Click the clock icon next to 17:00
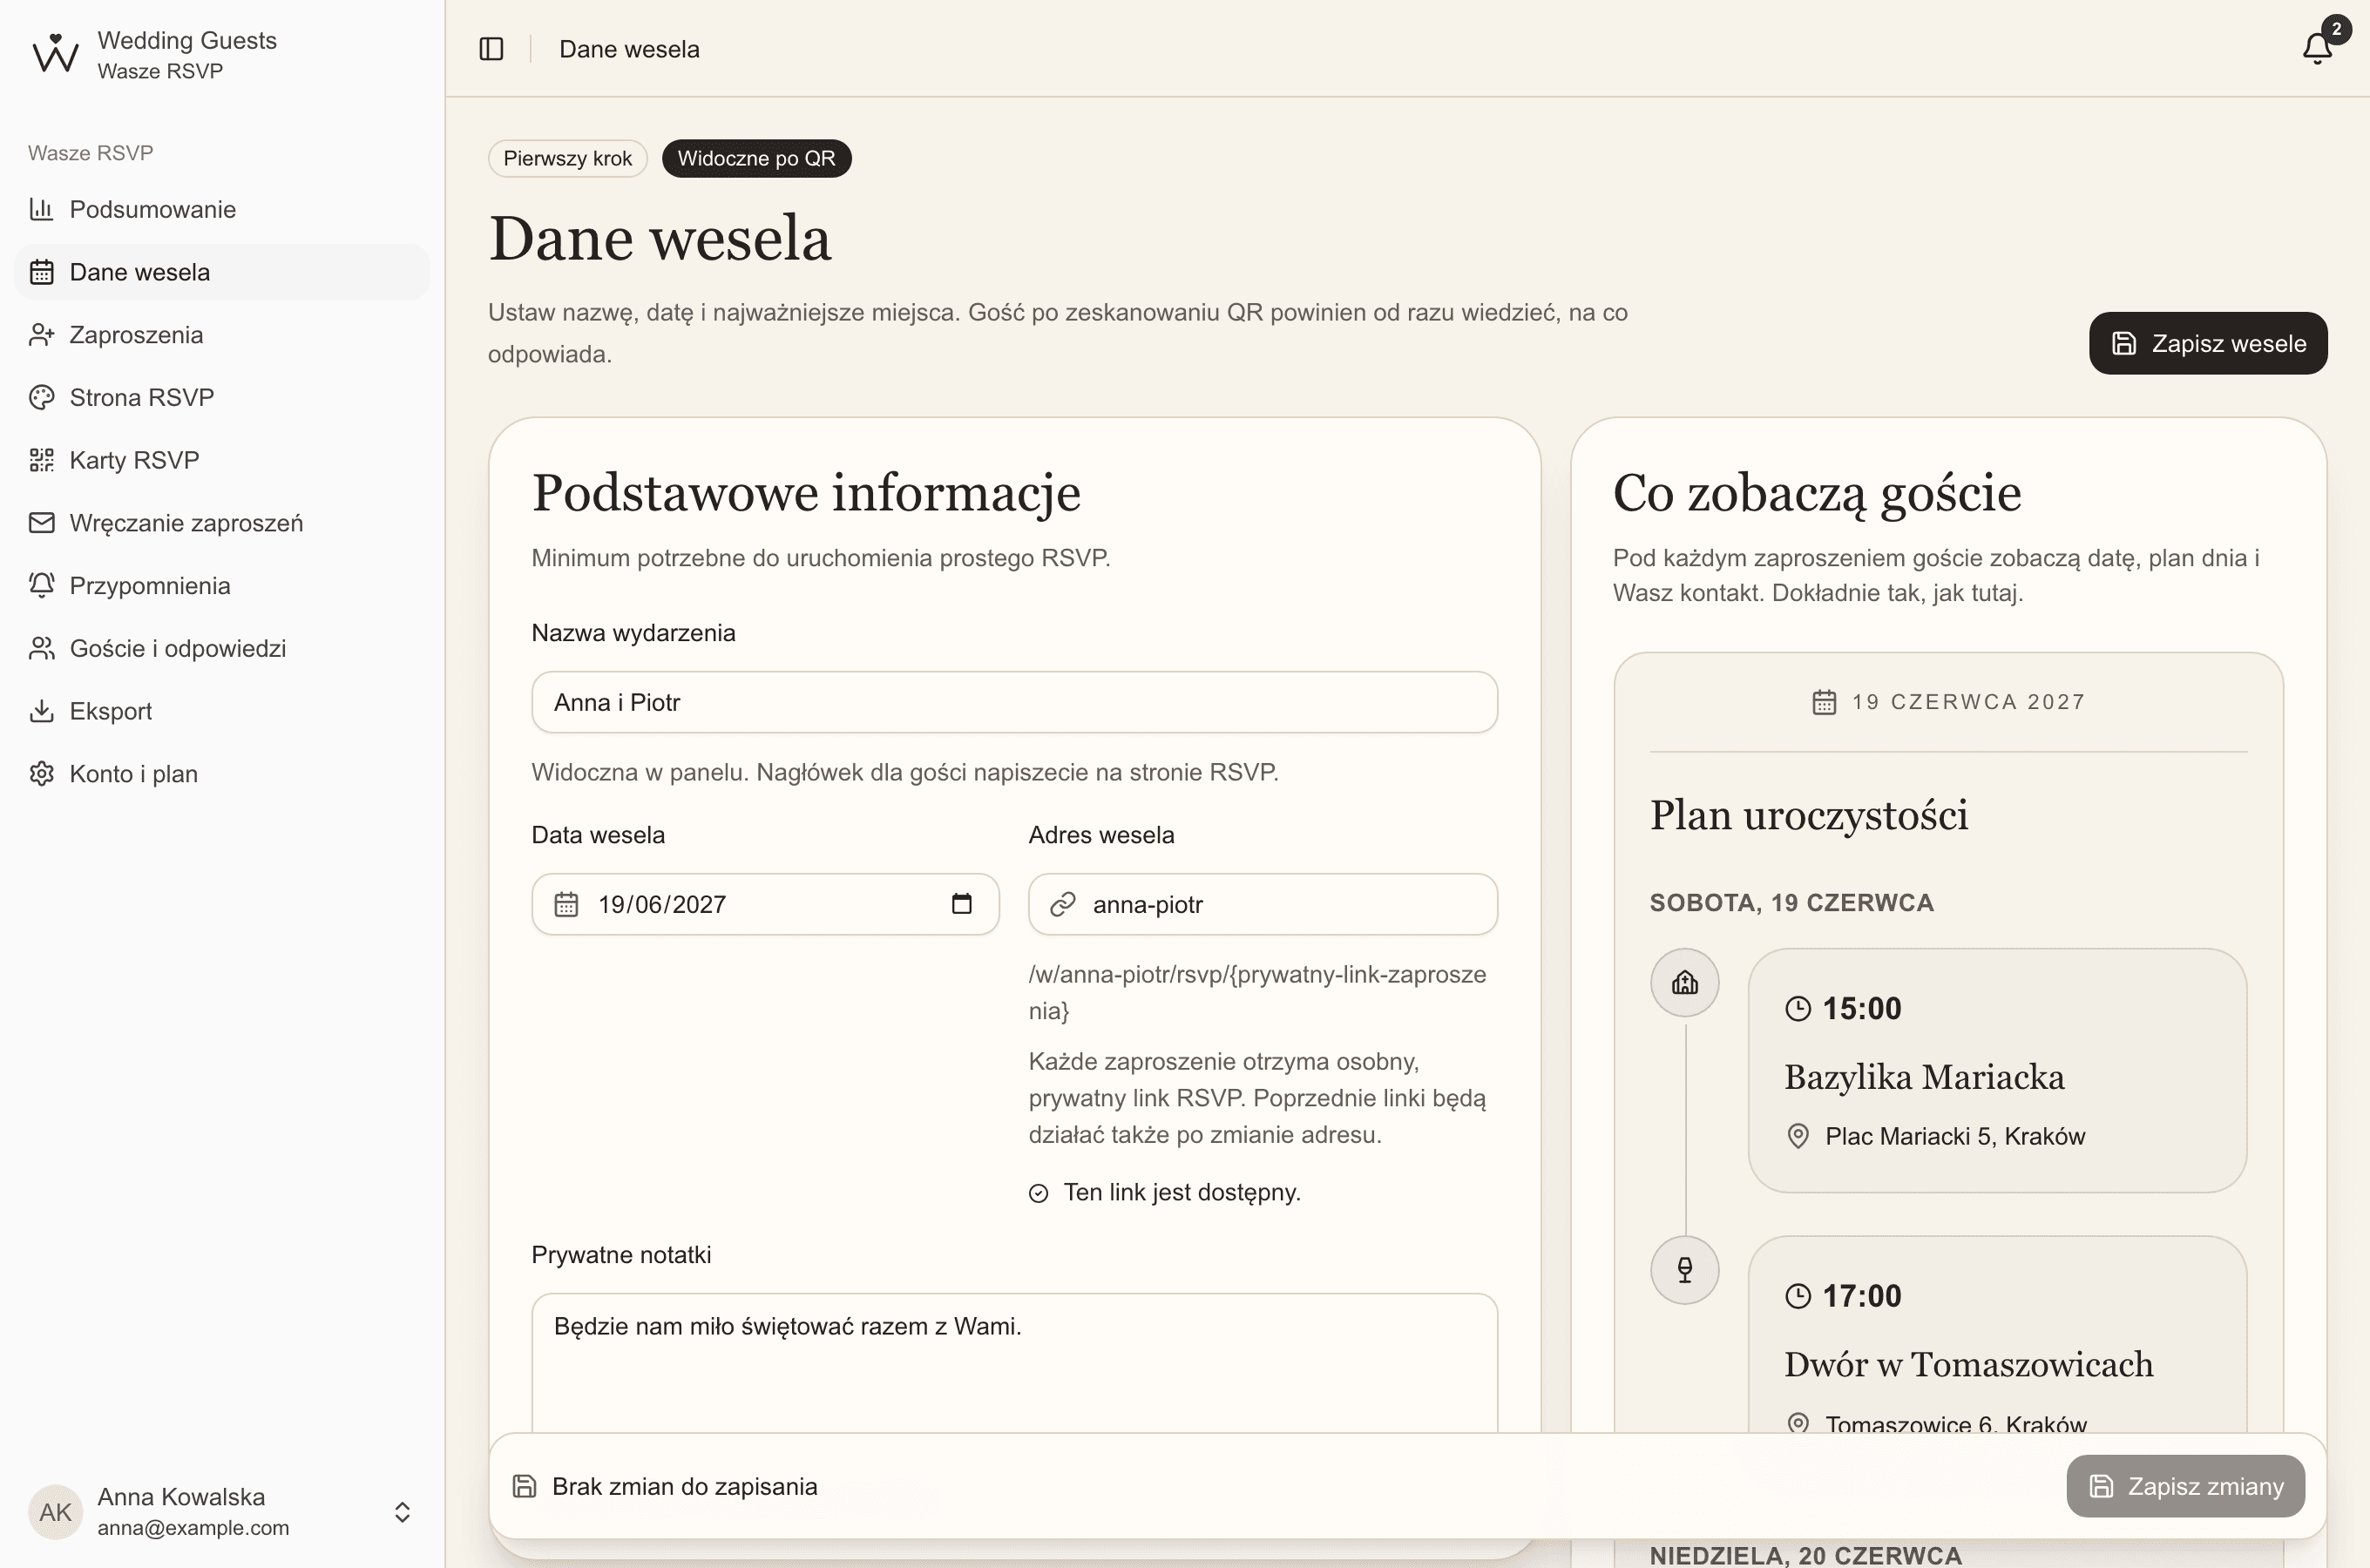2370x1568 pixels. coord(1798,1296)
